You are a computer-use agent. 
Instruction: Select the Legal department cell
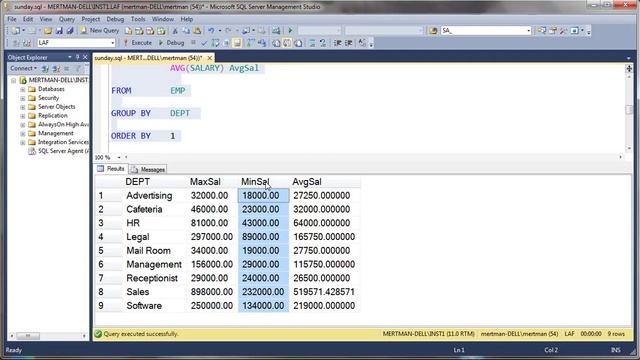154,237
